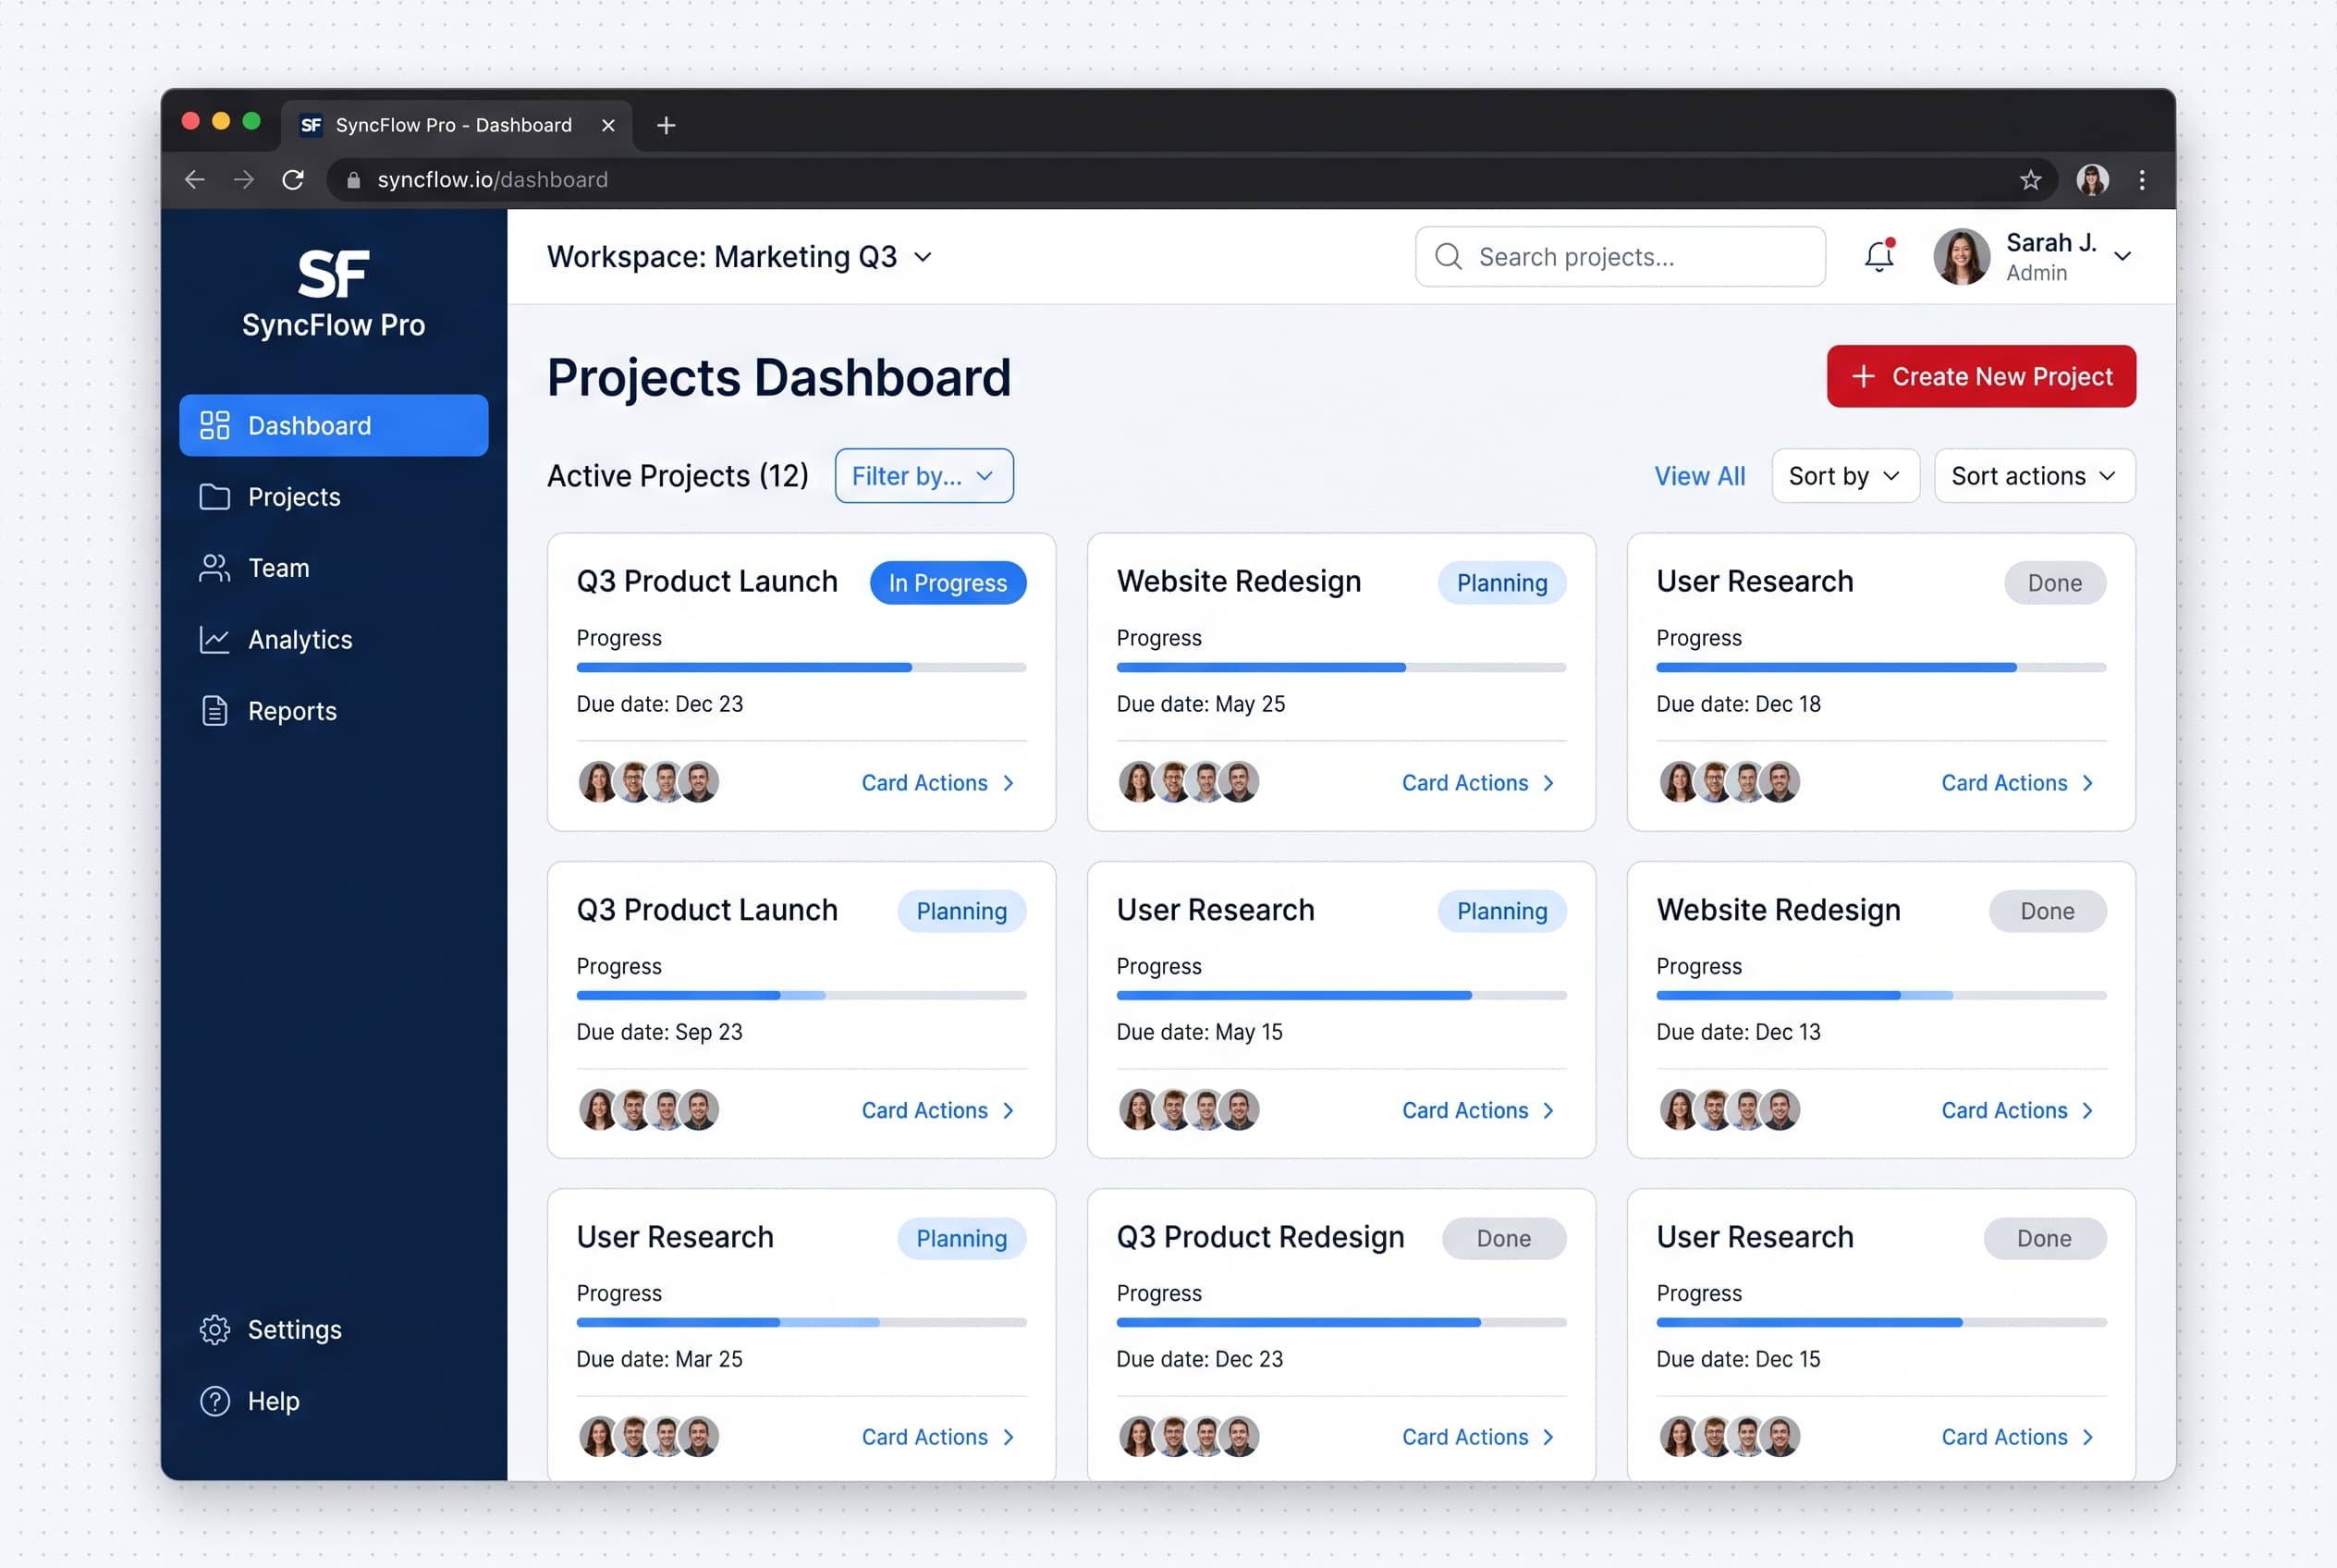2337x1568 pixels.
Task: Click In Progress status badge
Action: (947, 583)
